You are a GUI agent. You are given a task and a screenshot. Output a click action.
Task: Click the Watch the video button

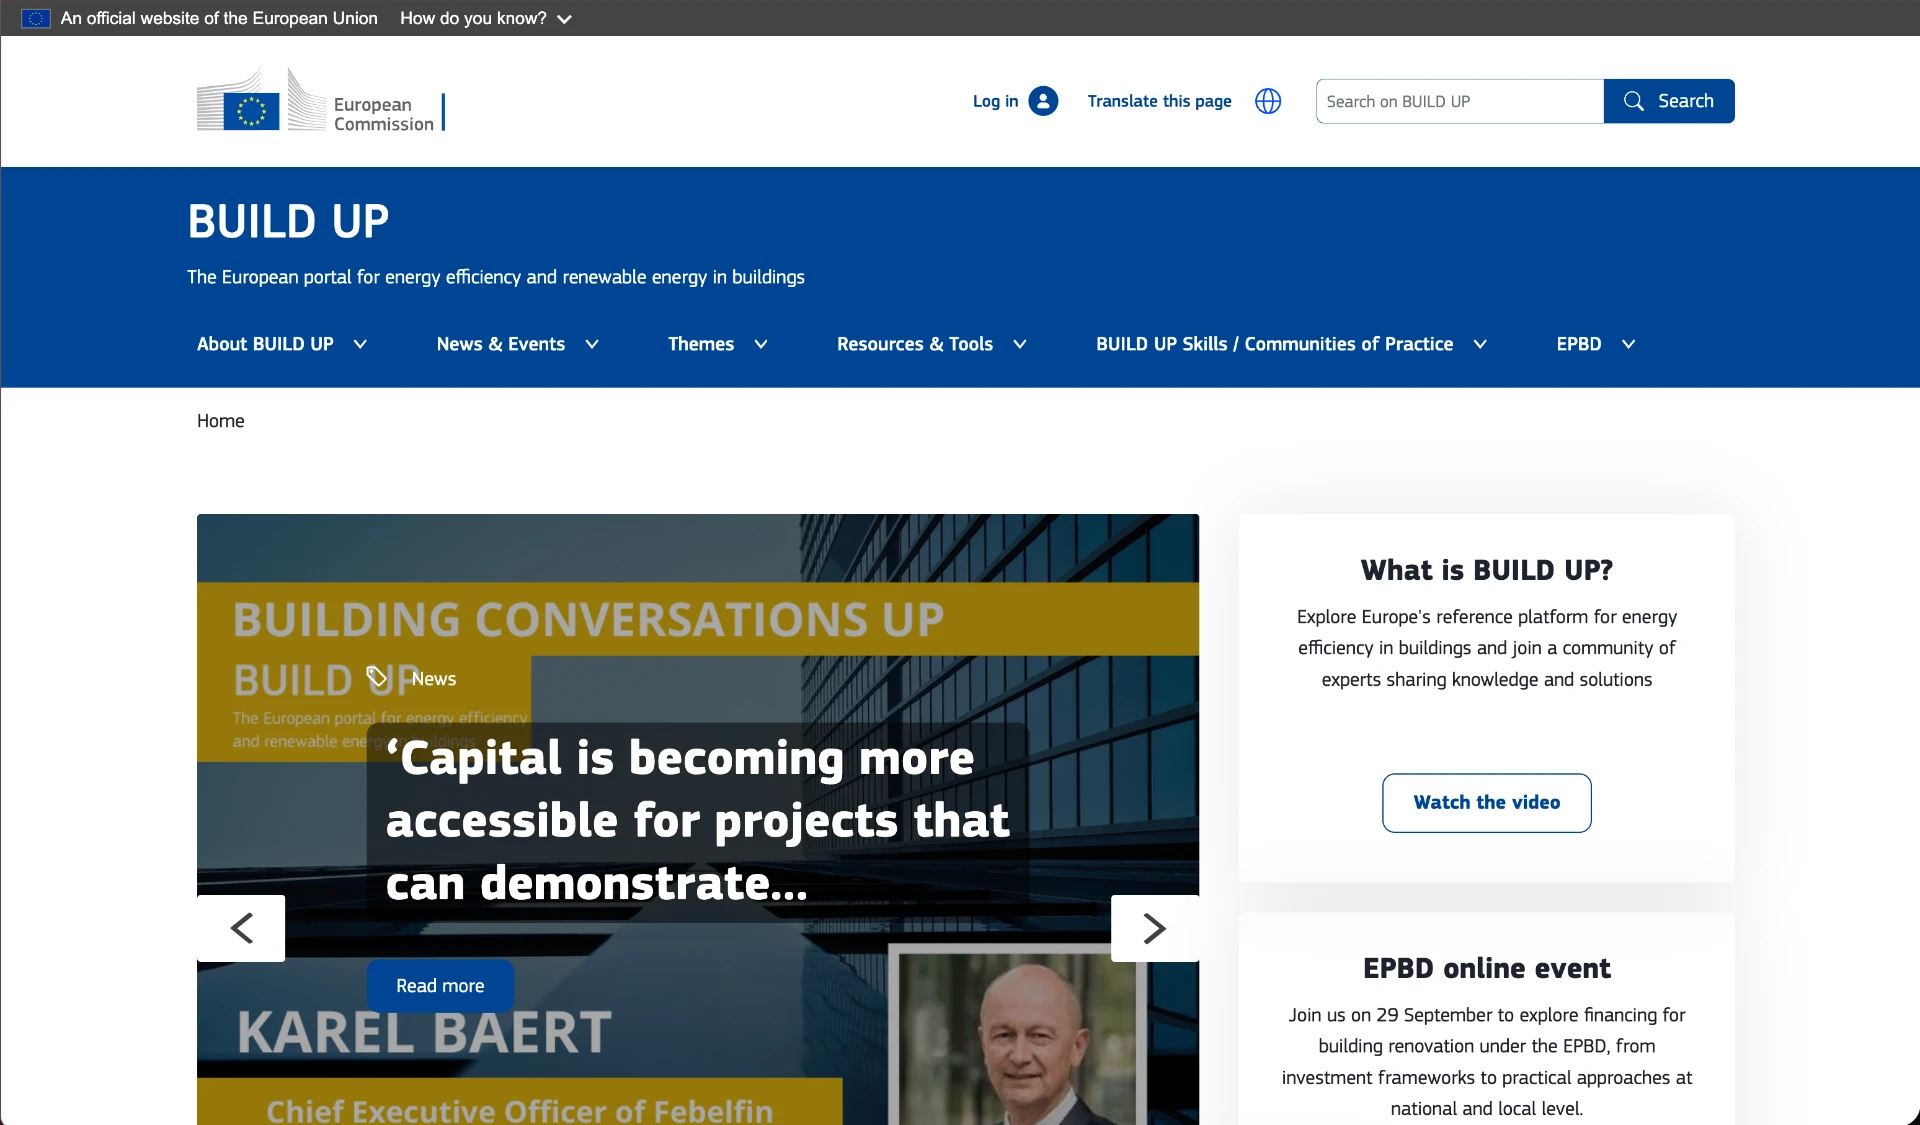point(1487,802)
